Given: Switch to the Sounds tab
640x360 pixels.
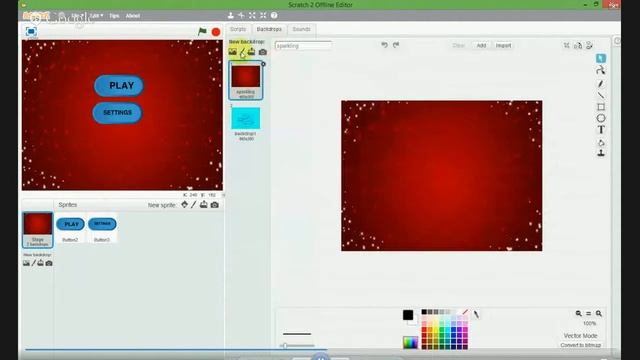Looking at the screenshot, I should 302,29.
